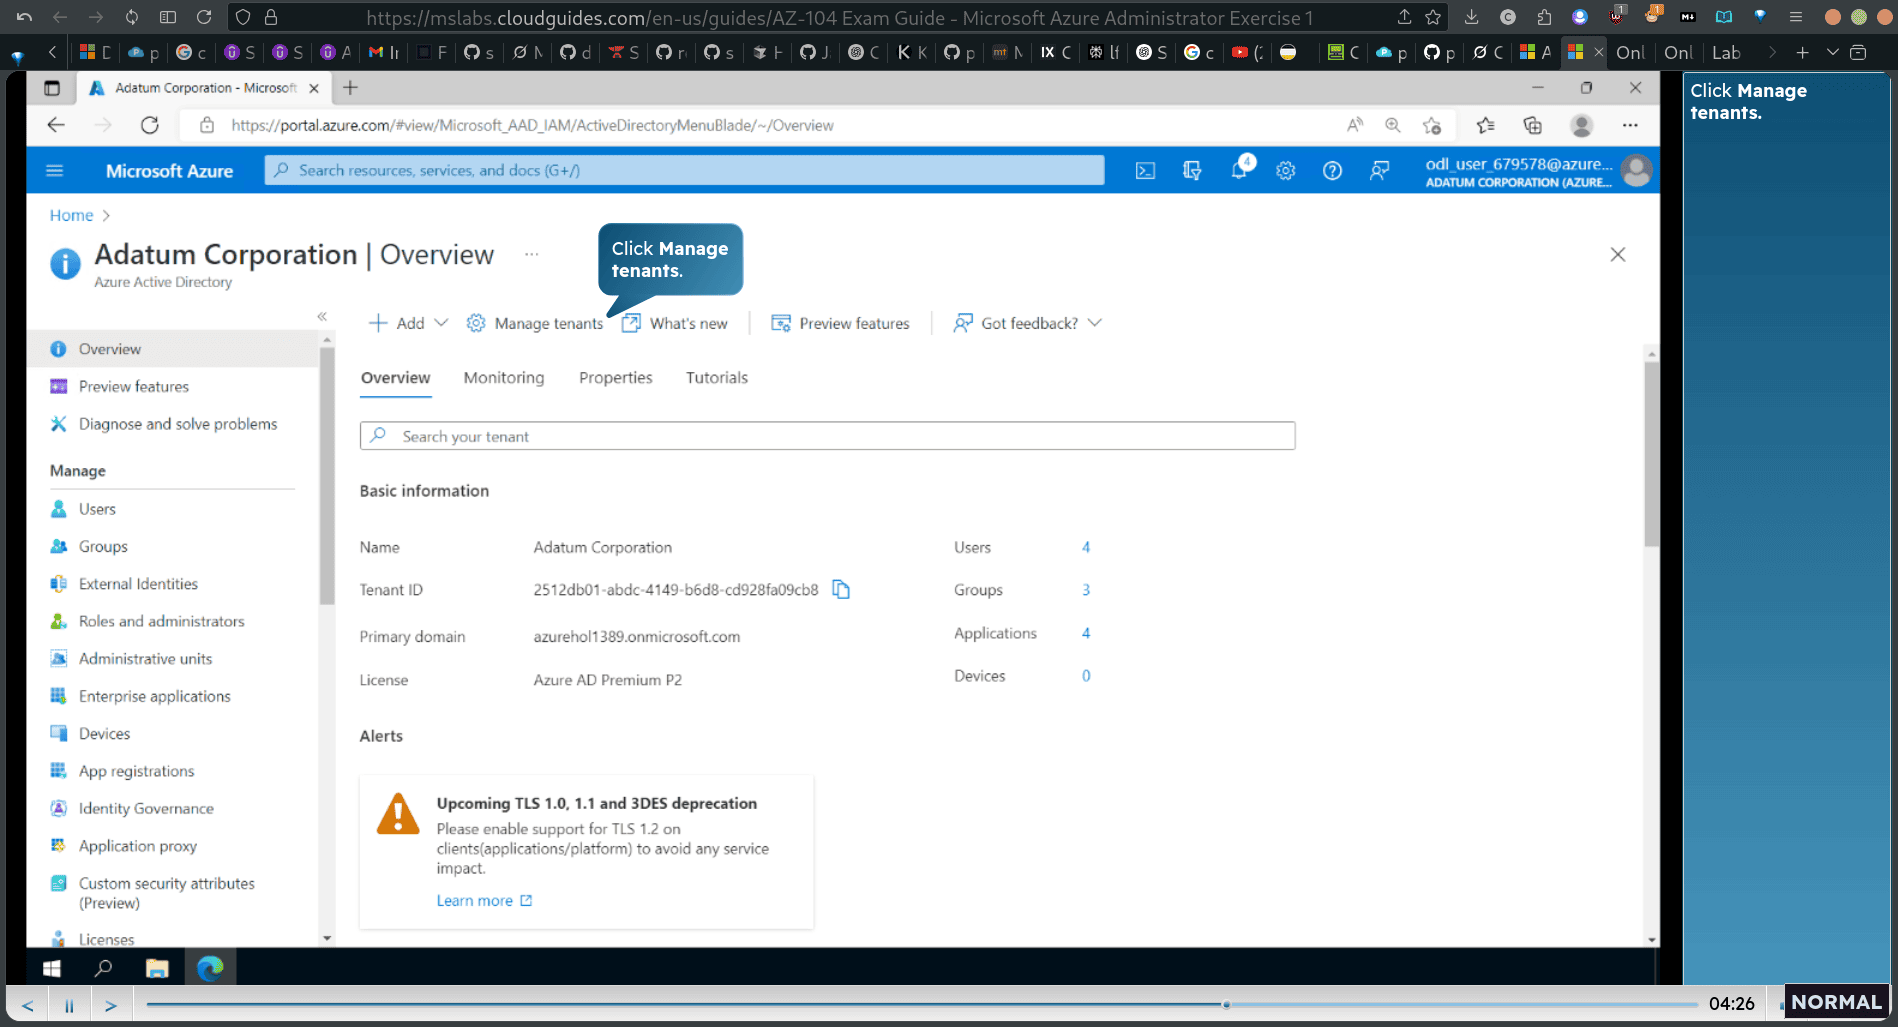Open Directories and subscriptions filter icon
This screenshot has width=1898, height=1027.
coord(1192,171)
